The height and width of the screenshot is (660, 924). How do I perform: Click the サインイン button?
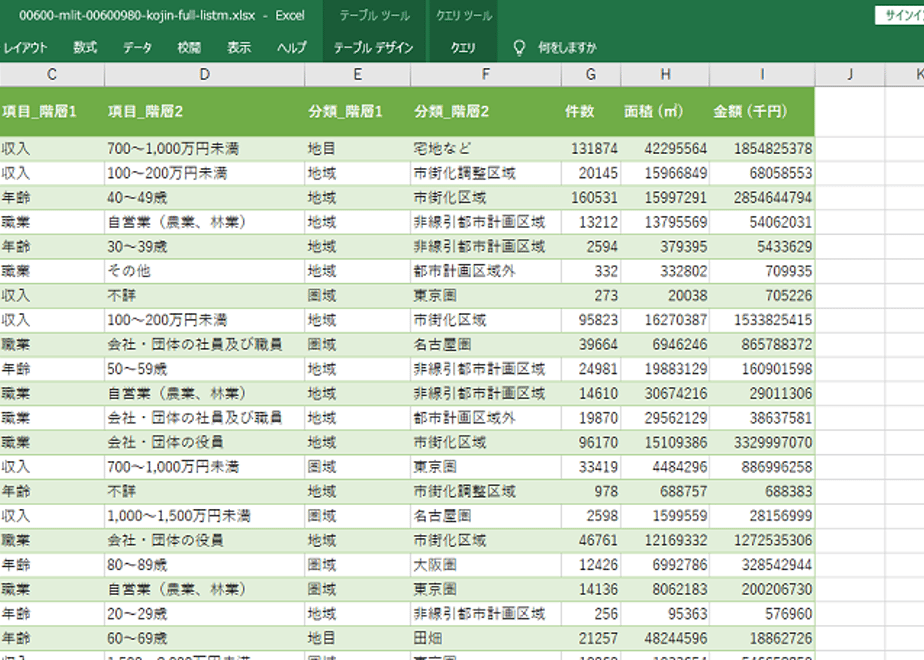[899, 15]
